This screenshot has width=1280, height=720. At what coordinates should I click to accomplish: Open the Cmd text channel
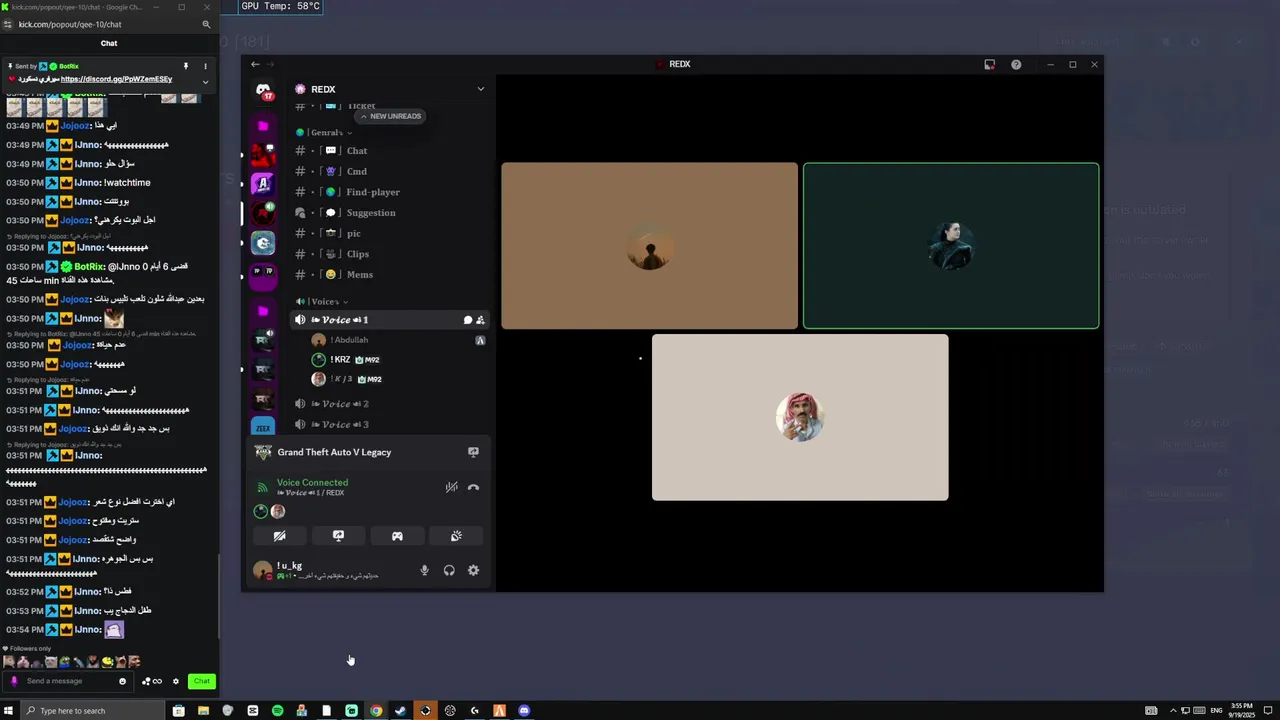click(390, 171)
